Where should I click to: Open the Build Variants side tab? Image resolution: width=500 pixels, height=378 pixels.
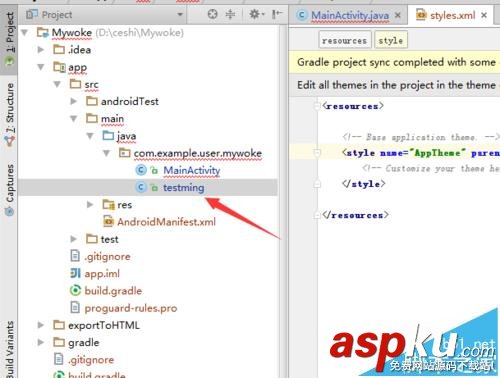[x=9, y=349]
